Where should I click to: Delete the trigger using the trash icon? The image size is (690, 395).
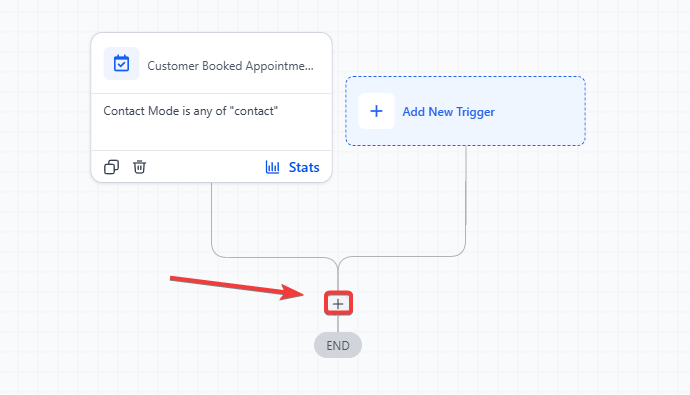[x=139, y=167]
